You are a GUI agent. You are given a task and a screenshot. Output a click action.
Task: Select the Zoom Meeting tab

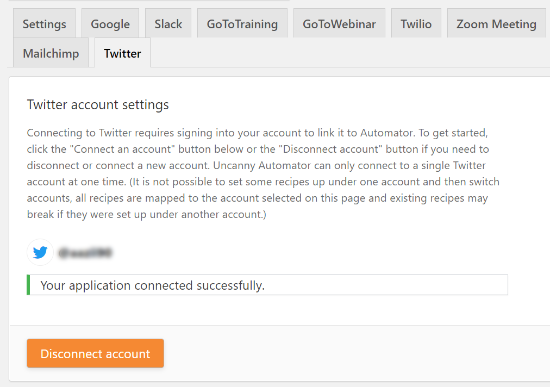pos(496,23)
